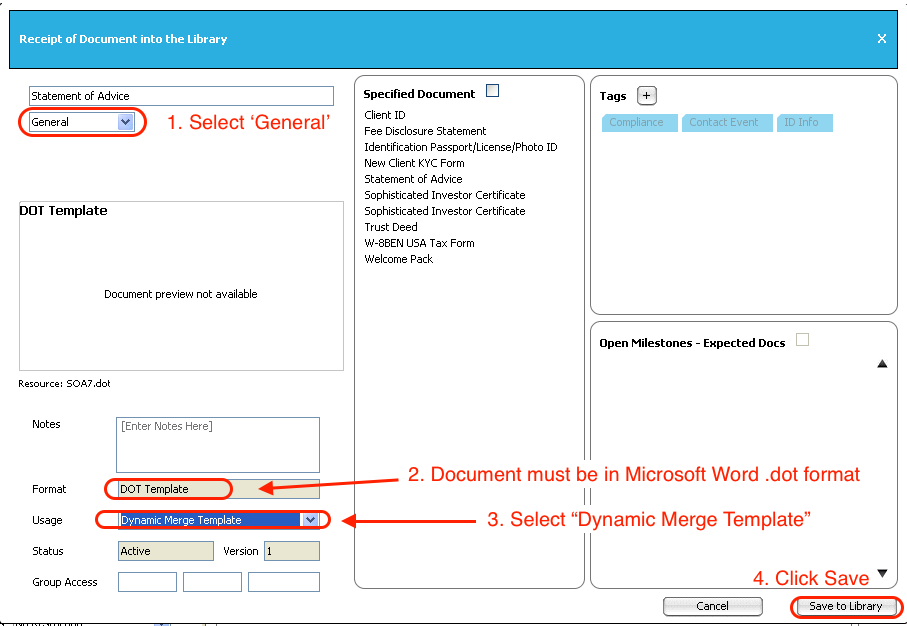The image size is (907, 626).
Task: Click the document name text field
Action: click(x=181, y=96)
